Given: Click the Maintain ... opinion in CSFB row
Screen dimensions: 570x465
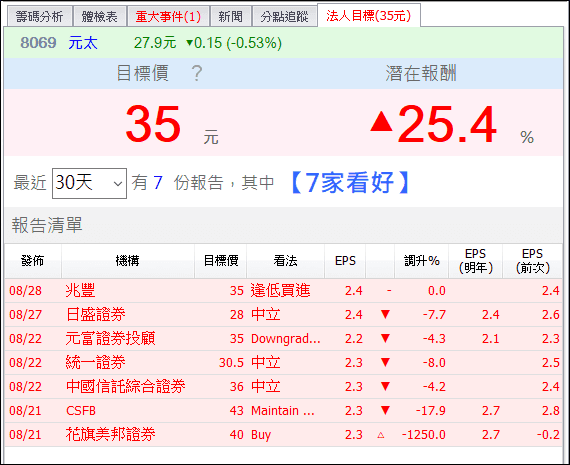Looking at the screenshot, I should 283,411.
